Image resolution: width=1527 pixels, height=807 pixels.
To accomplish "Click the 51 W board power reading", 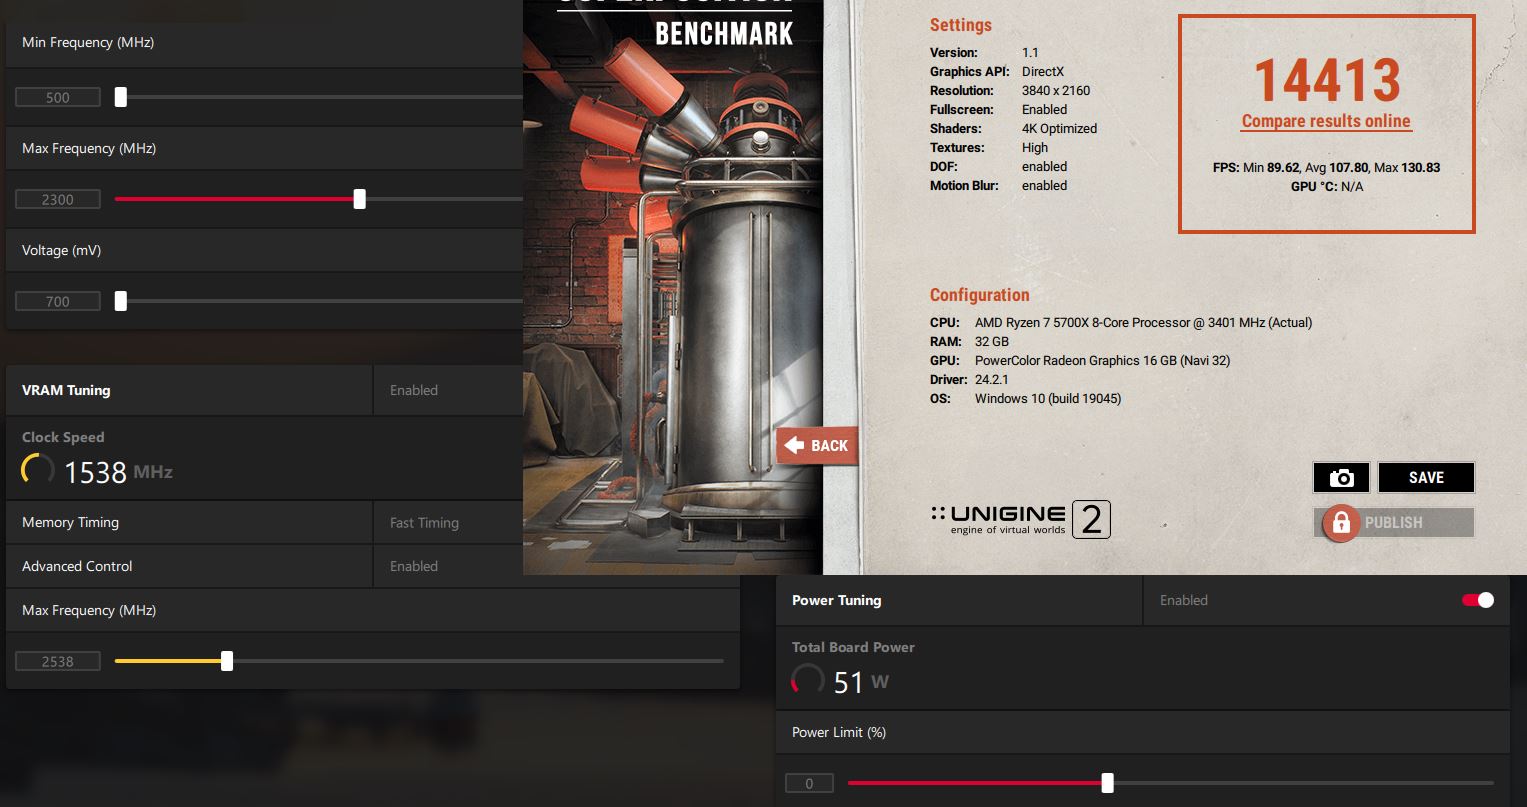I will coord(861,682).
